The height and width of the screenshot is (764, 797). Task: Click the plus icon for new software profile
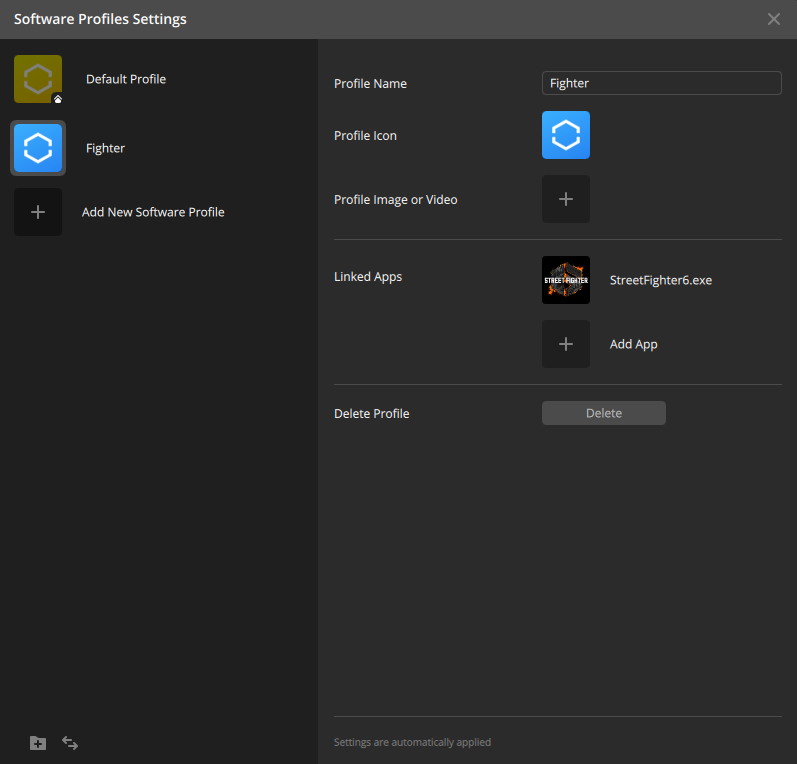[38, 212]
